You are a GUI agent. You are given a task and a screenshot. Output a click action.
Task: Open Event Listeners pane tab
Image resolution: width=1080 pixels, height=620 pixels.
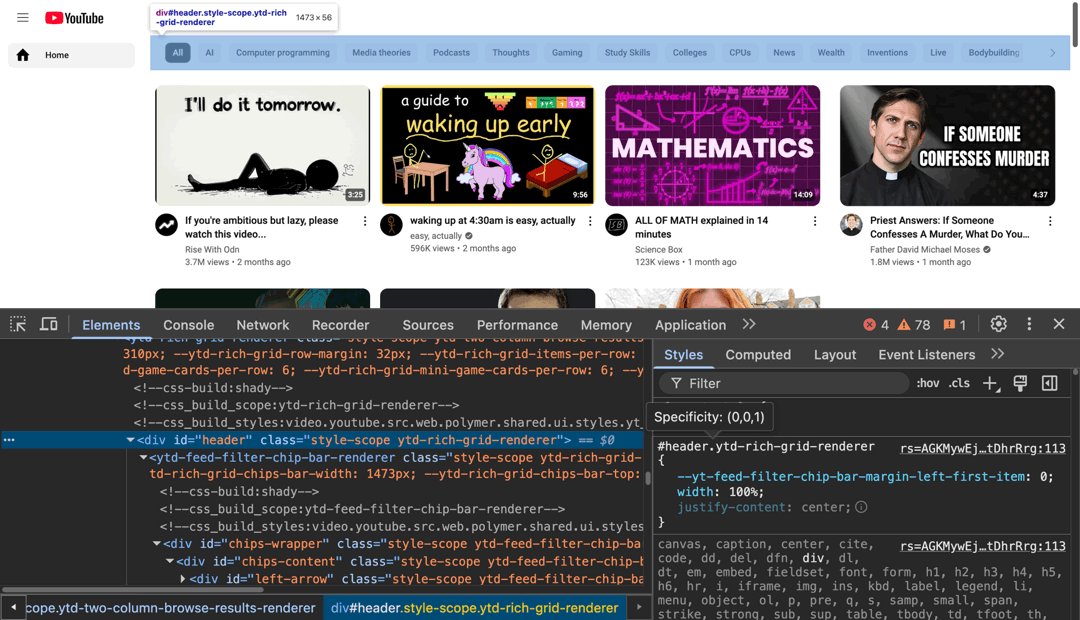926,355
